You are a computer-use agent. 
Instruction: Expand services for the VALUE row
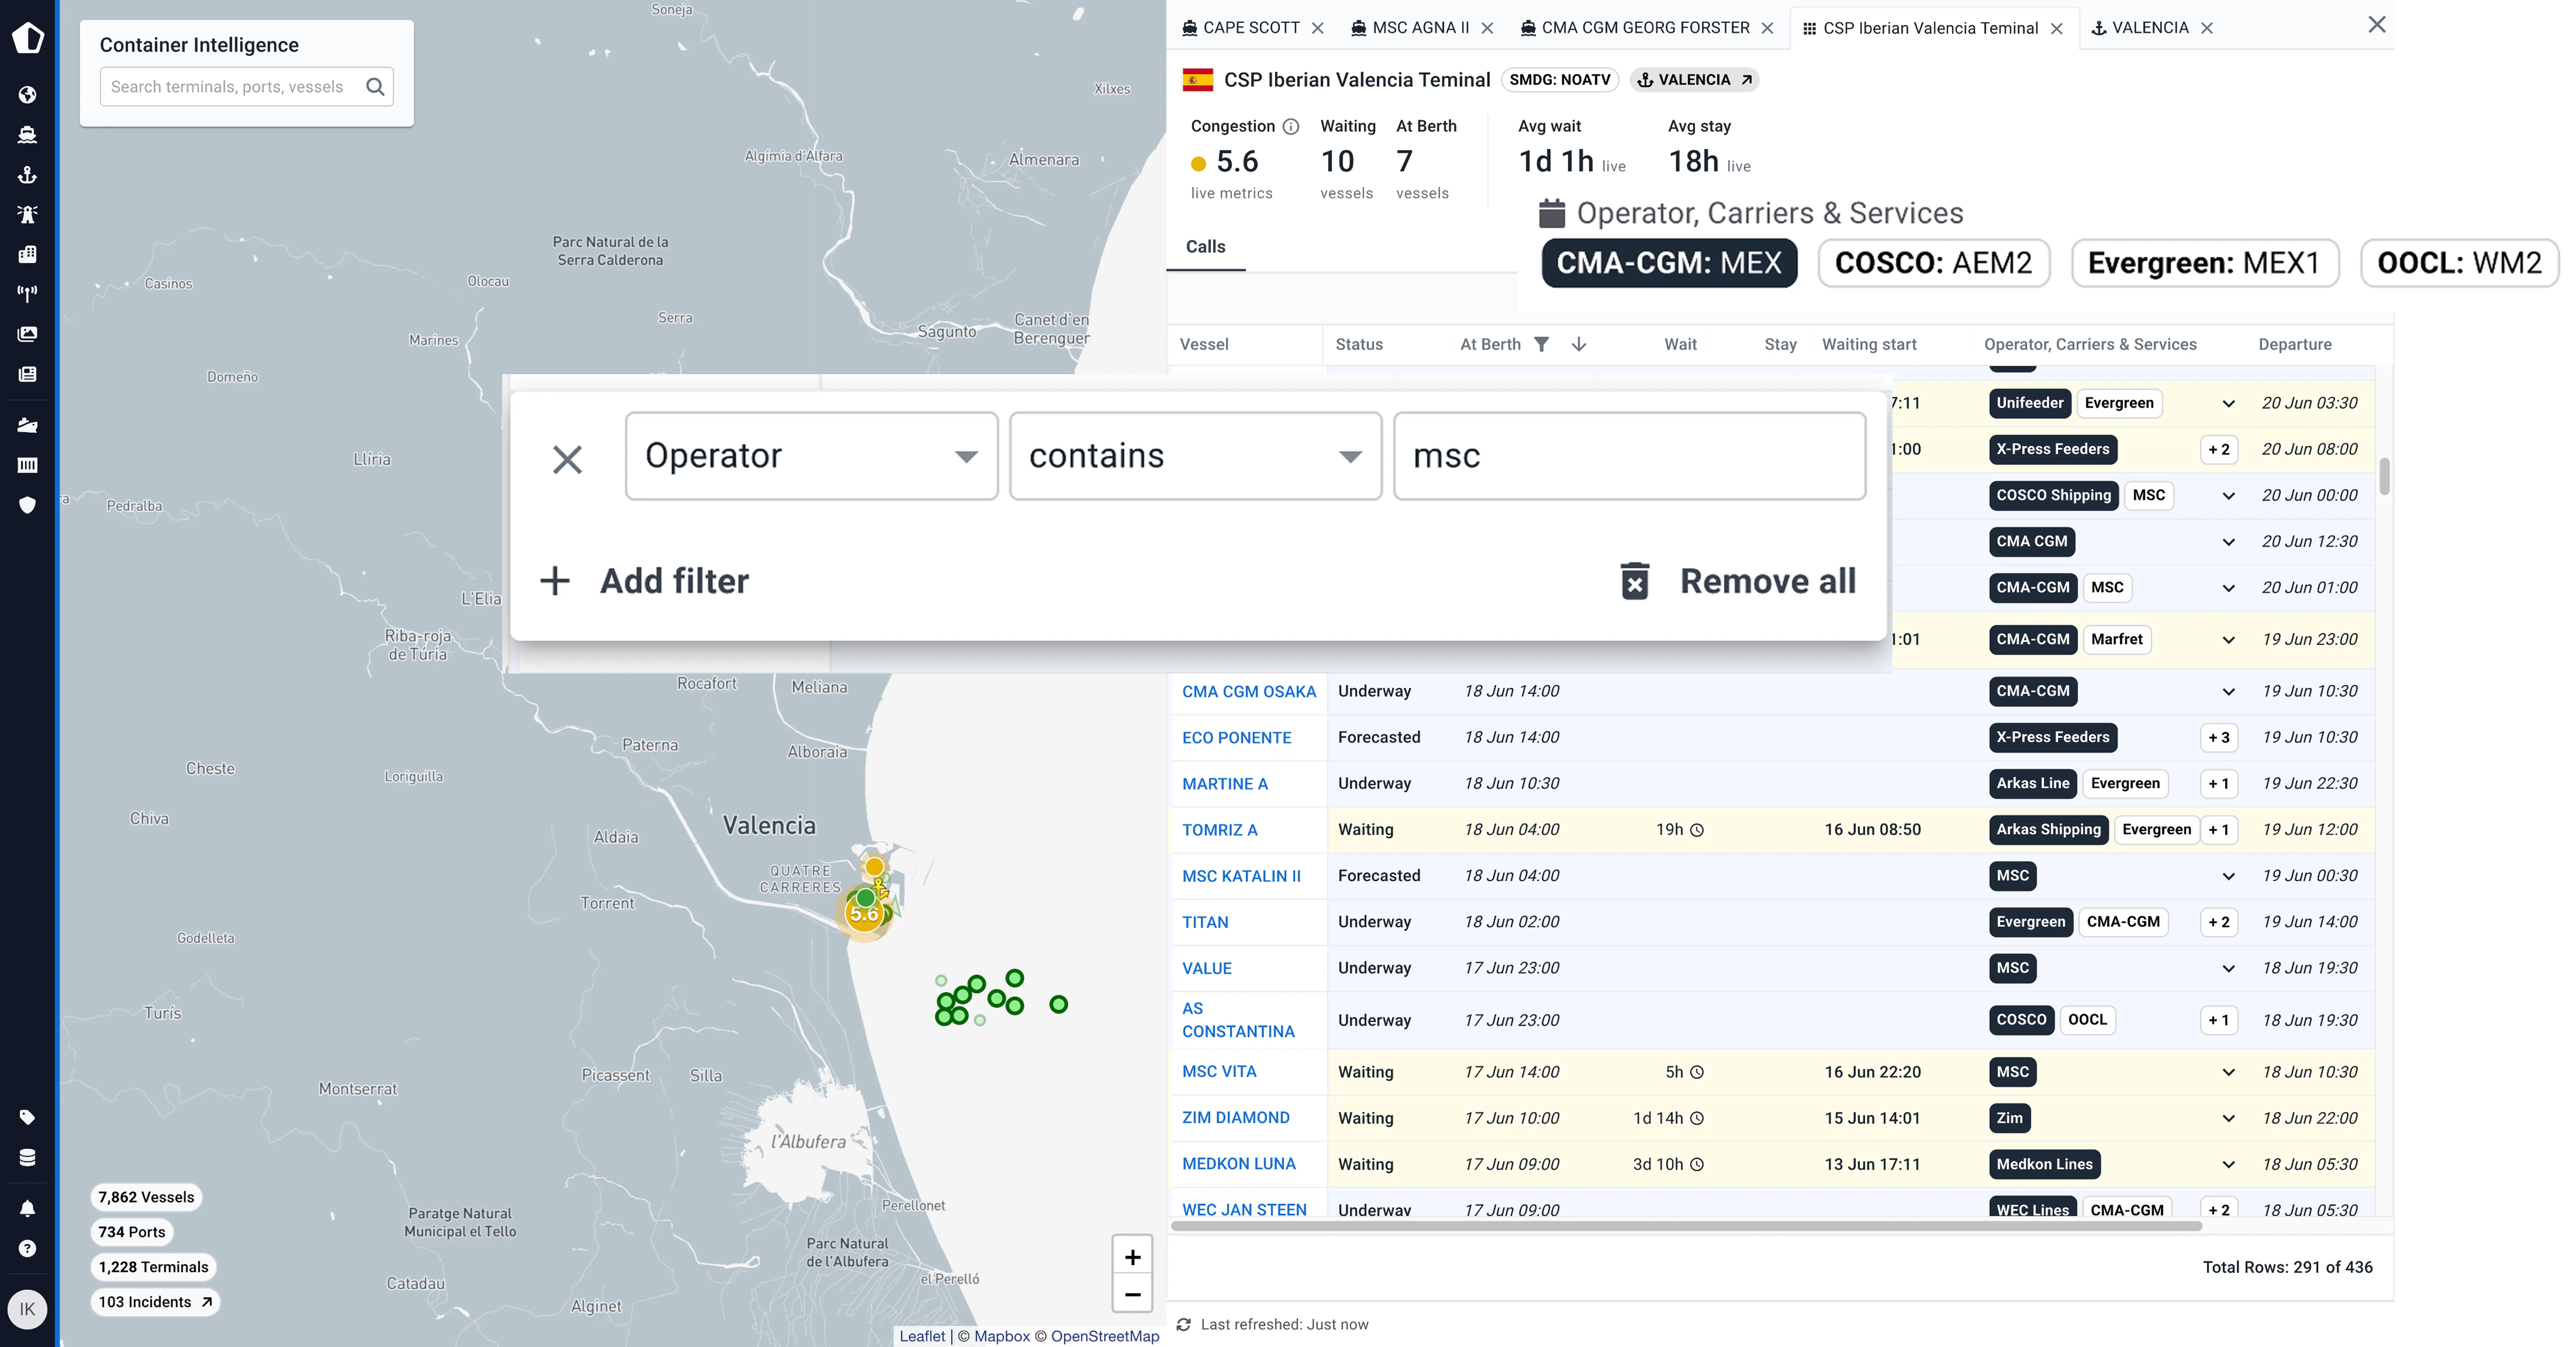[x=2228, y=968]
